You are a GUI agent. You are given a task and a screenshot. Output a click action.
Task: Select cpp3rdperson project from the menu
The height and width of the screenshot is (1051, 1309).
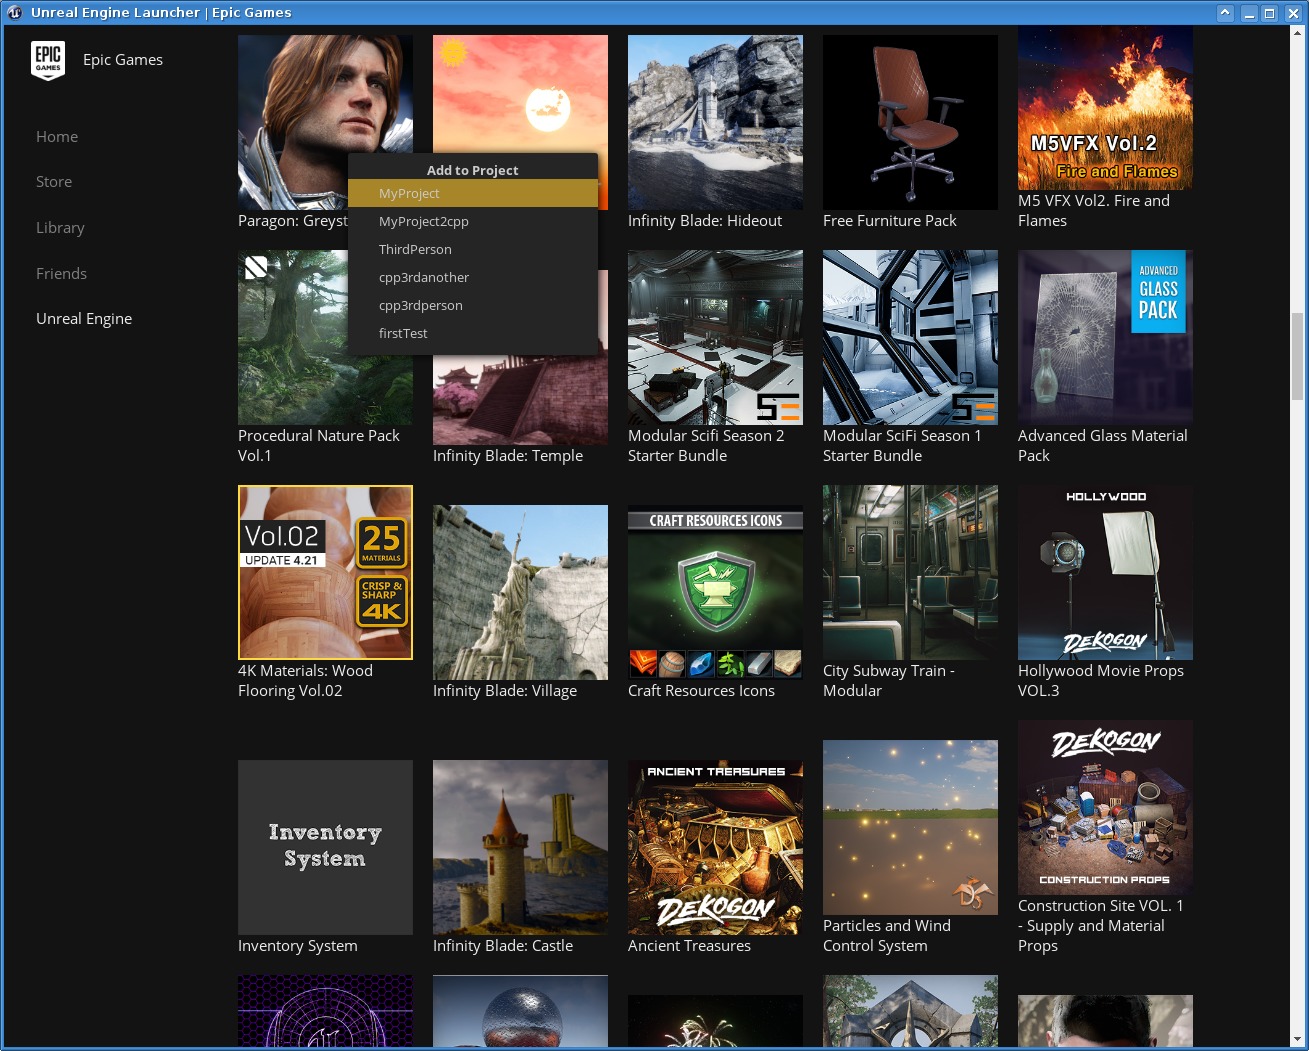pos(473,305)
